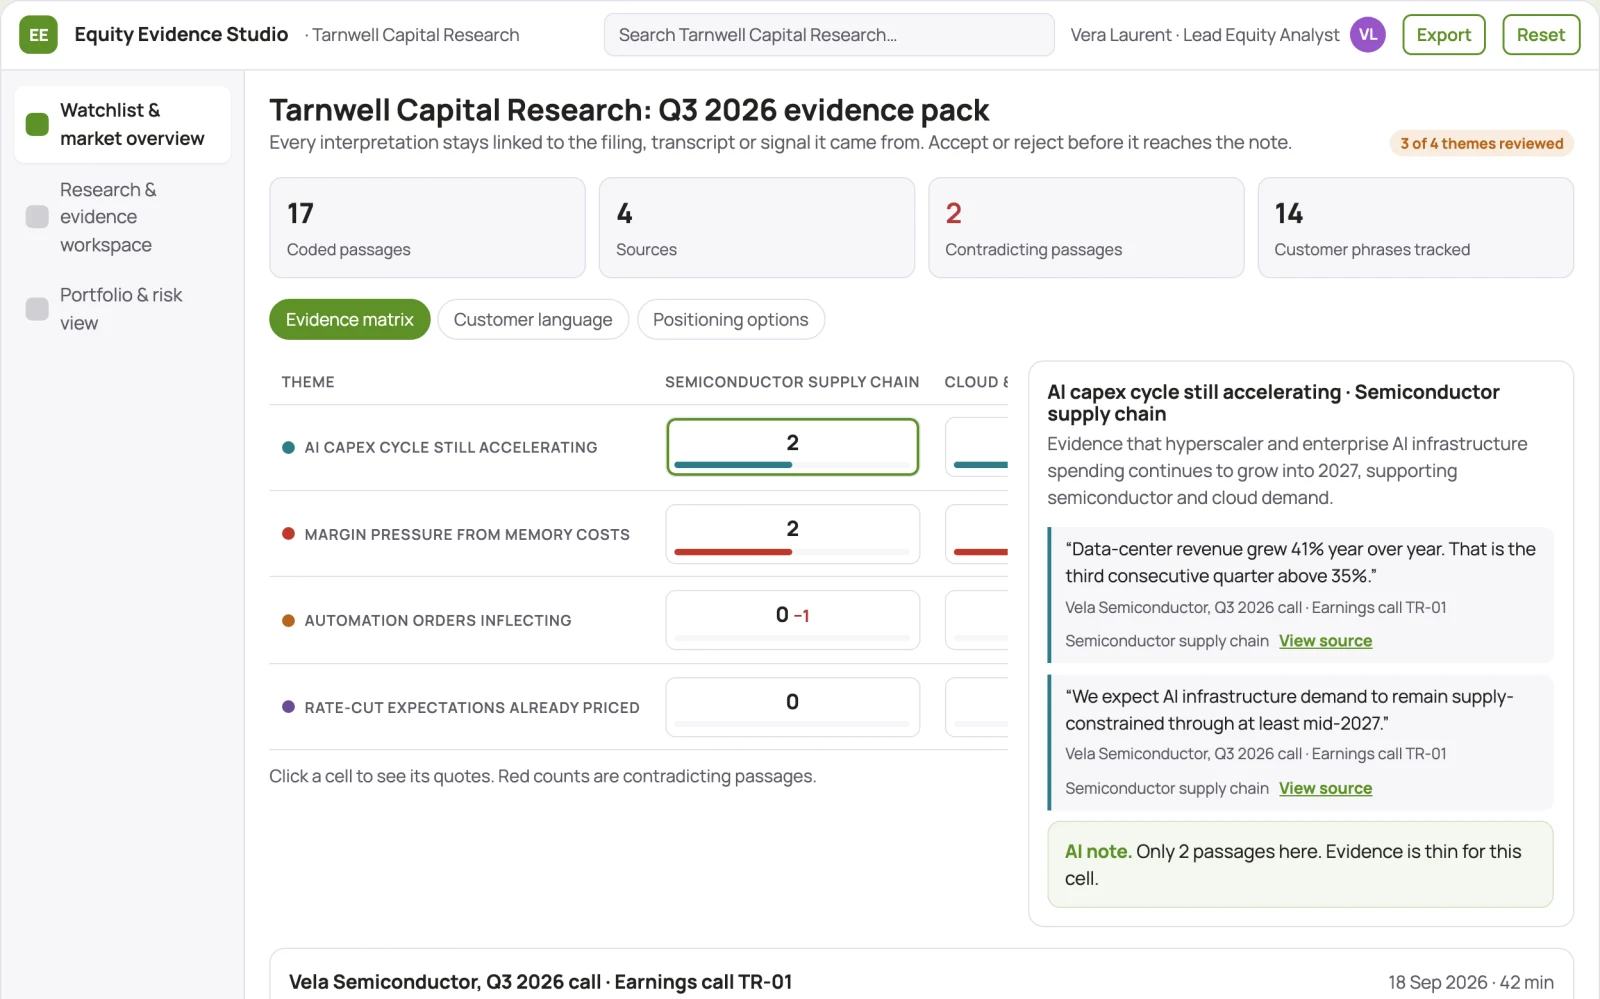Click the 18 Sep 2026 · 42 min text
Screen dimensions: 1600x999
point(1471,983)
